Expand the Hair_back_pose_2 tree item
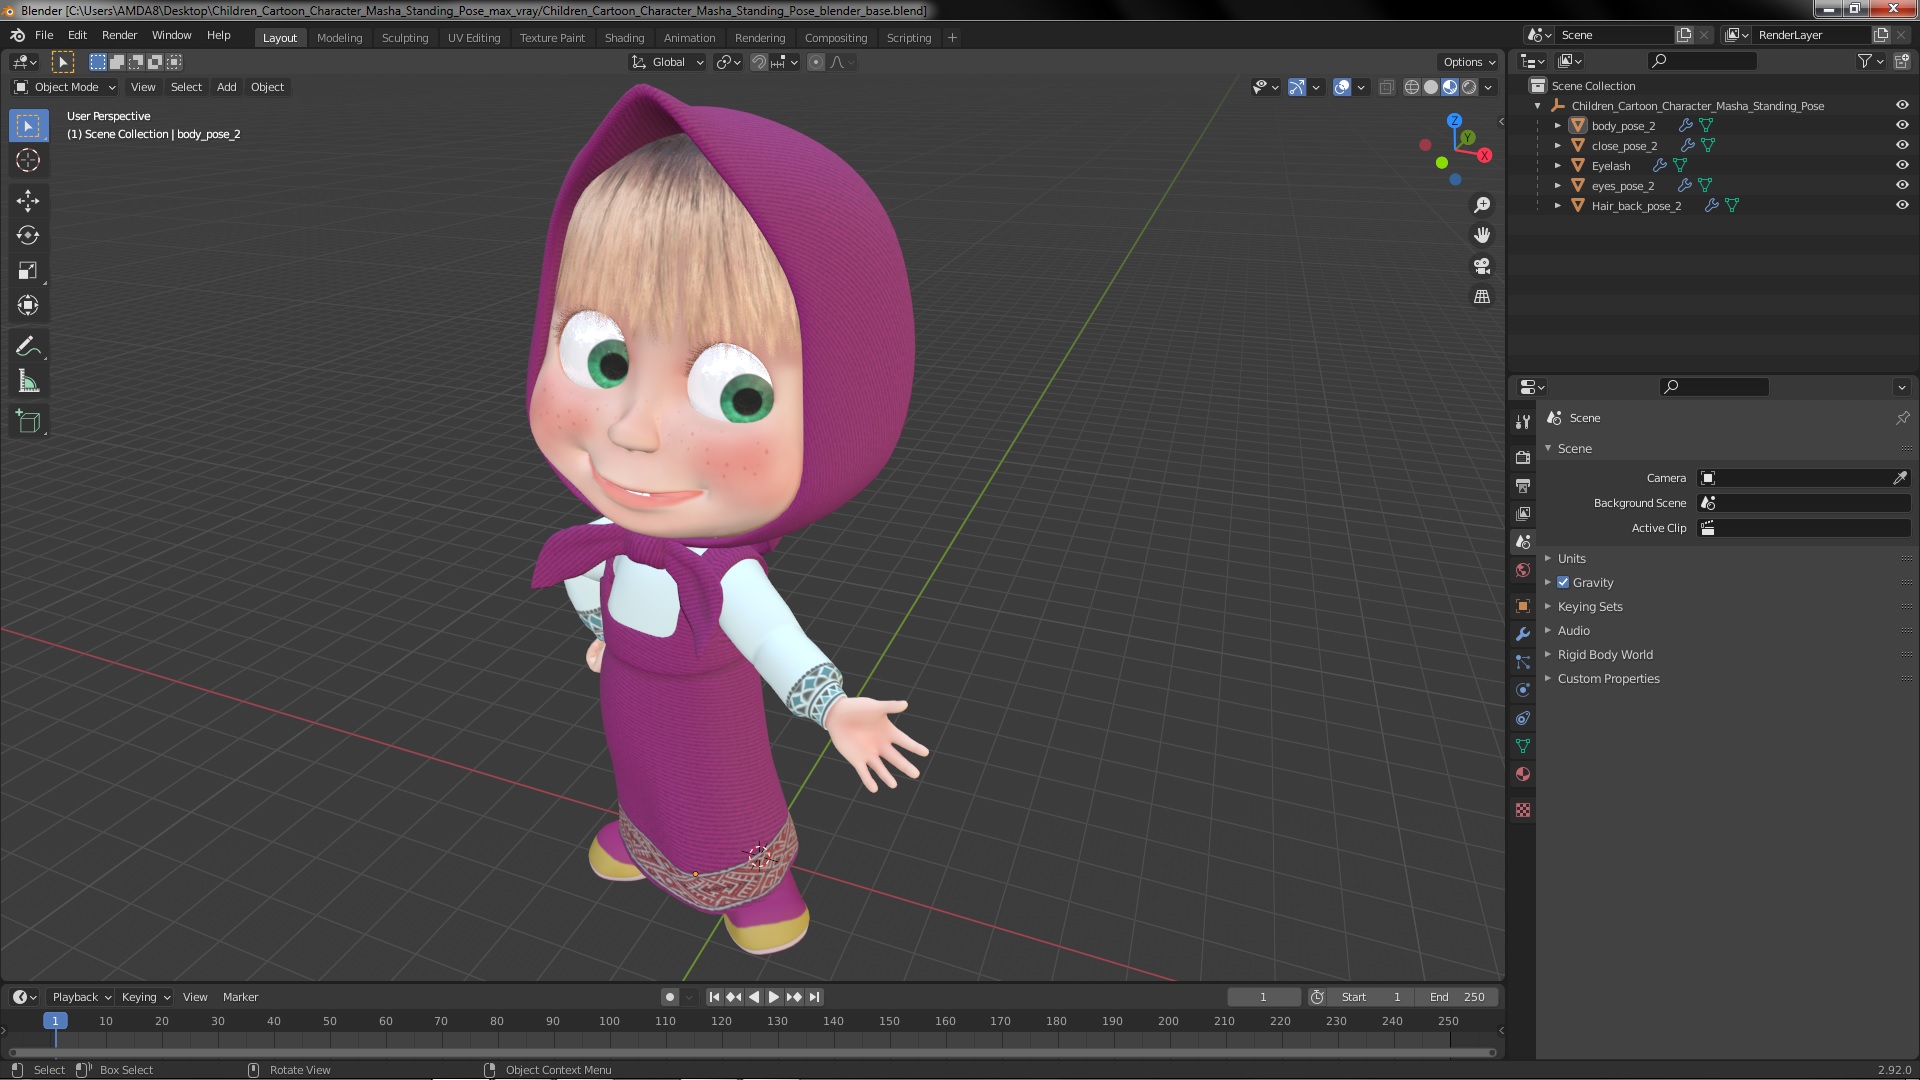This screenshot has width=1920, height=1080. pyautogui.click(x=1557, y=206)
